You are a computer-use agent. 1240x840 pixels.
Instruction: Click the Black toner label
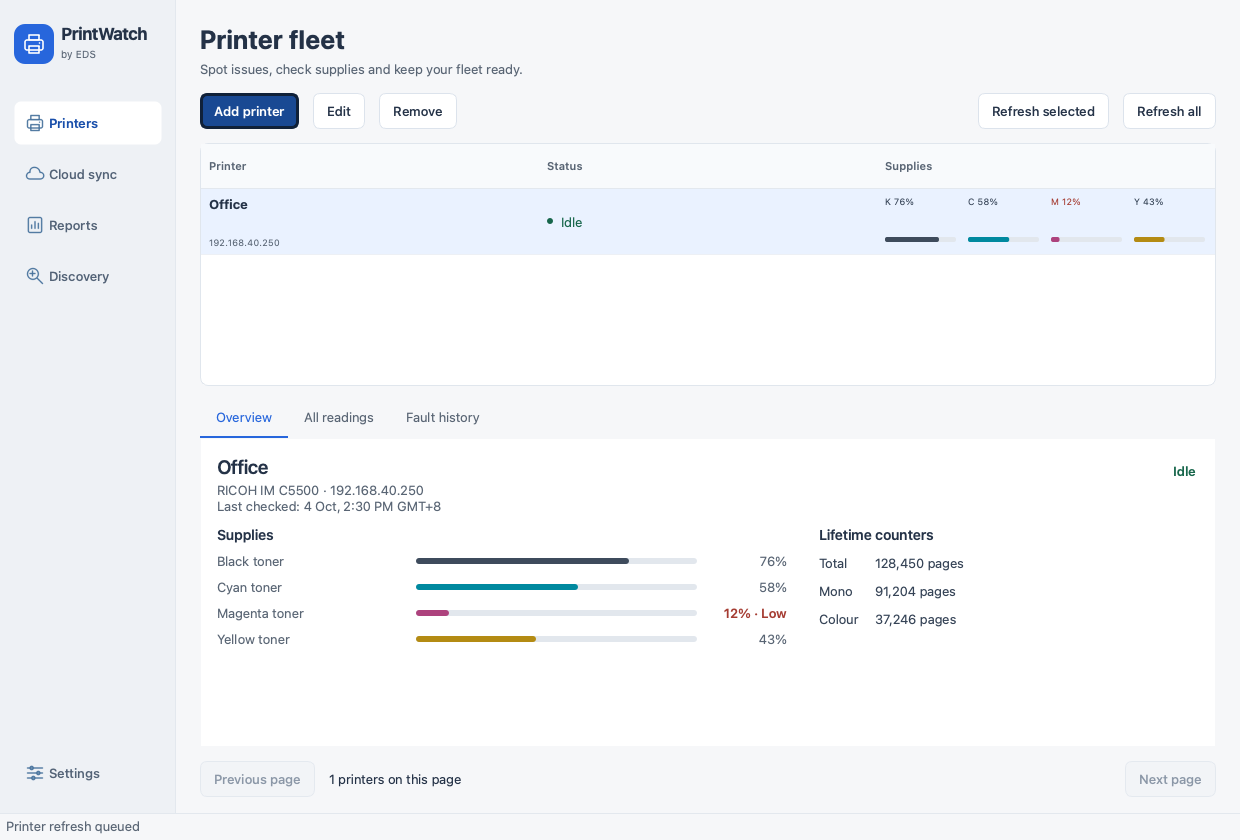point(250,561)
